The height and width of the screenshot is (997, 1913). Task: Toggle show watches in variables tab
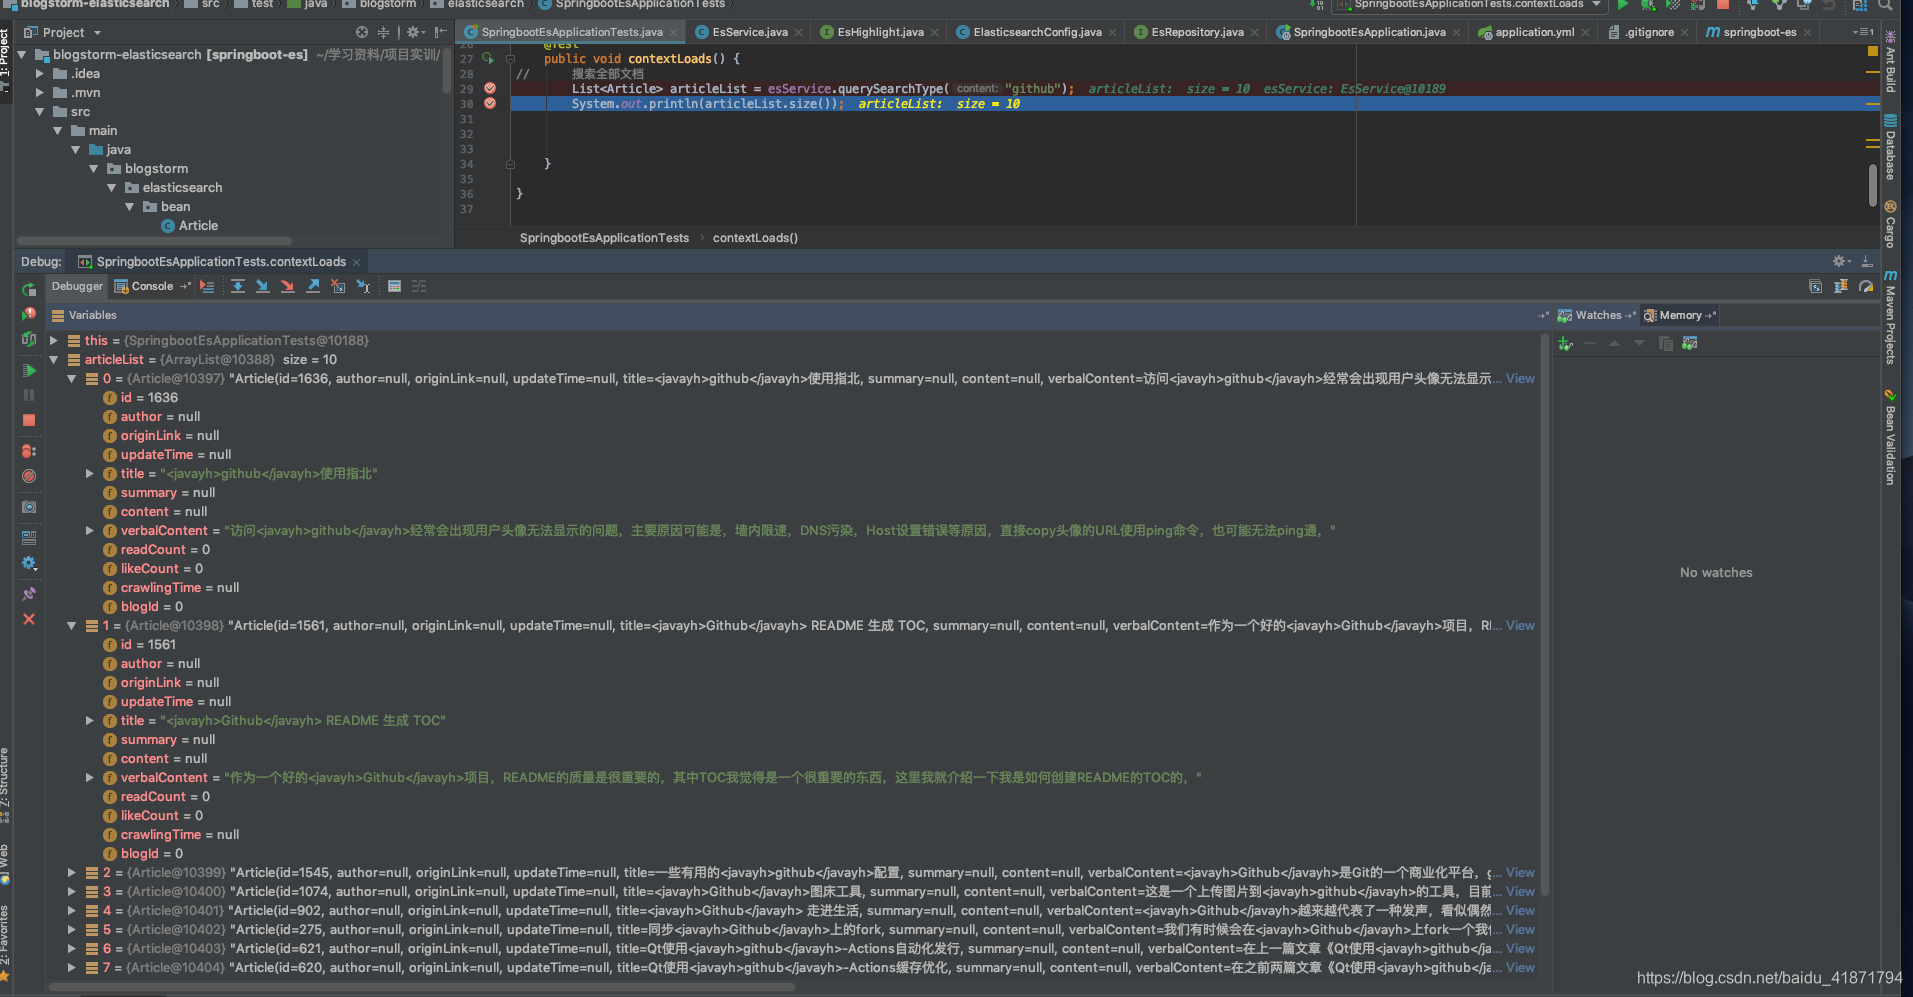tap(1689, 343)
